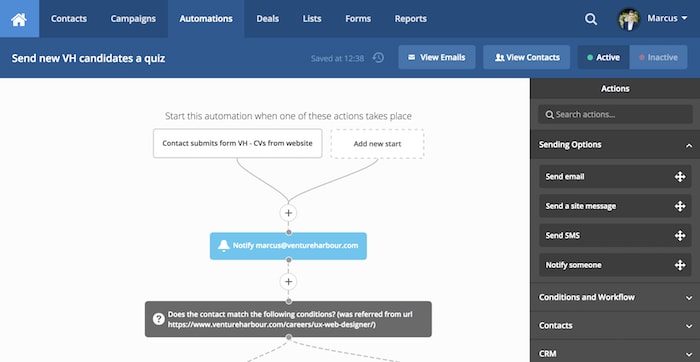The width and height of the screenshot is (700, 362).
Task: Open the search magnifier in top bar
Action: pos(591,19)
